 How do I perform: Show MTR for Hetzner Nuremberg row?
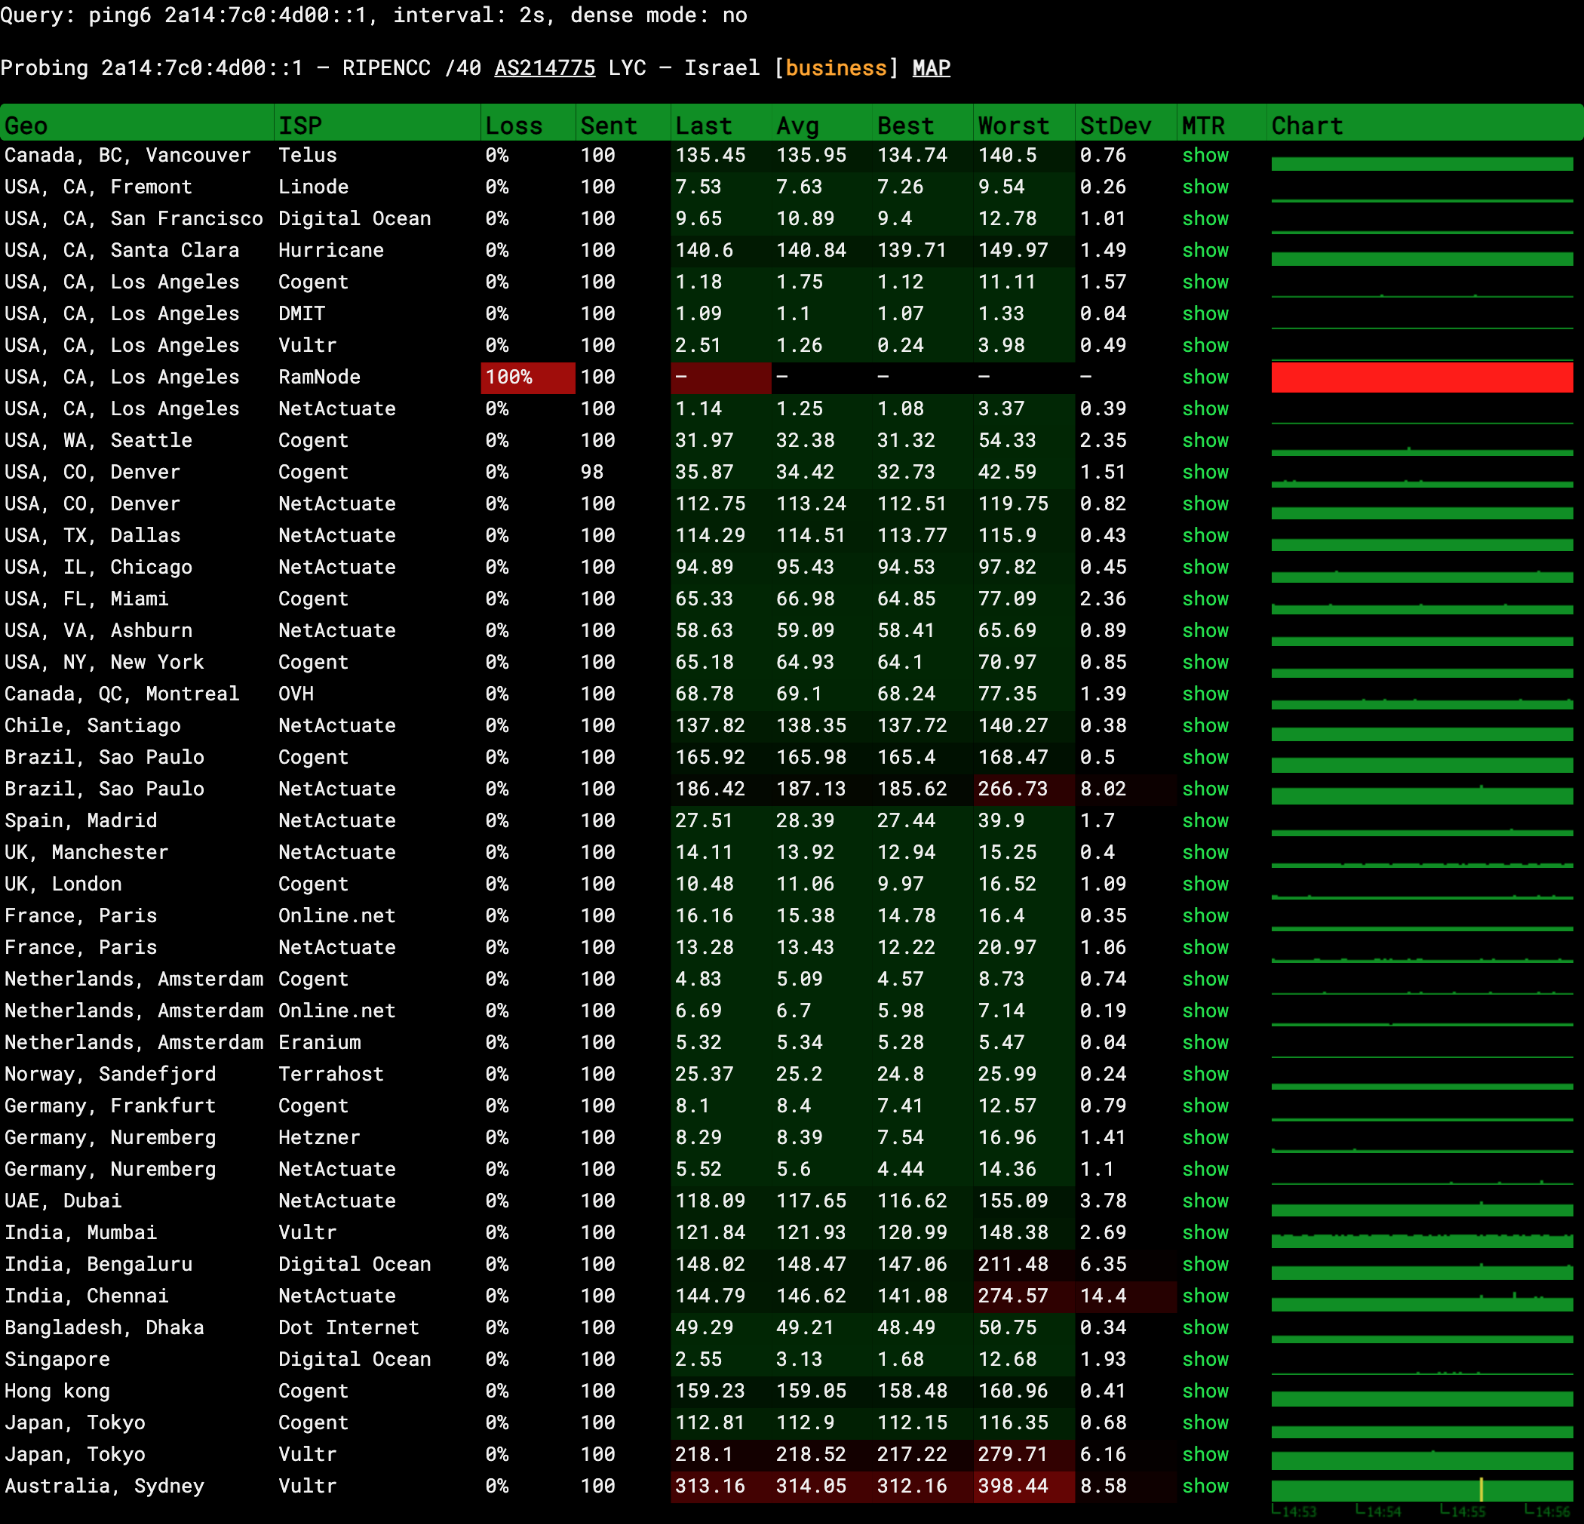click(x=1205, y=1137)
